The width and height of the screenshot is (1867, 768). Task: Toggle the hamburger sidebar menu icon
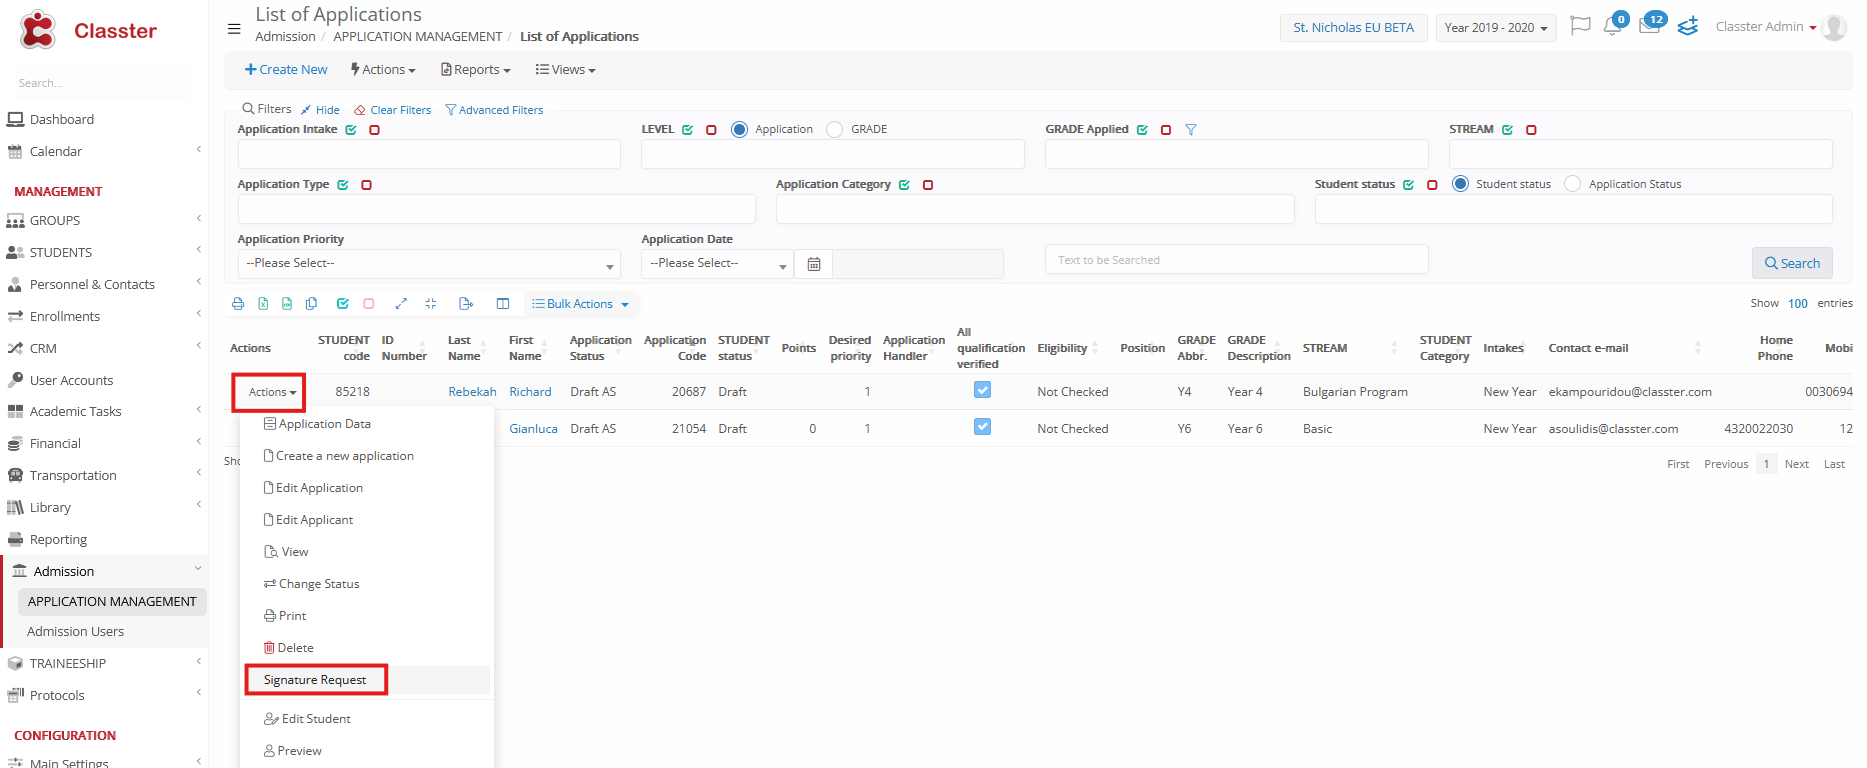[234, 29]
